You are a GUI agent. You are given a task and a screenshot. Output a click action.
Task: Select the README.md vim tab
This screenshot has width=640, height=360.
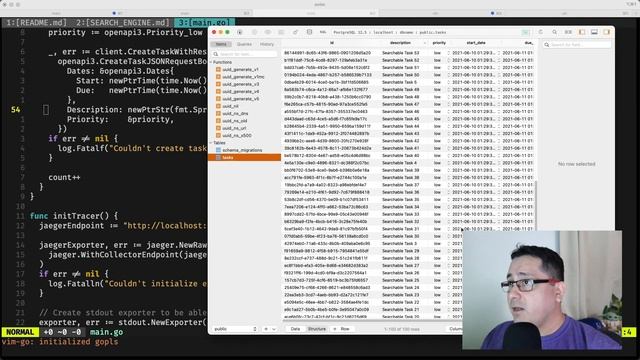click(36, 22)
